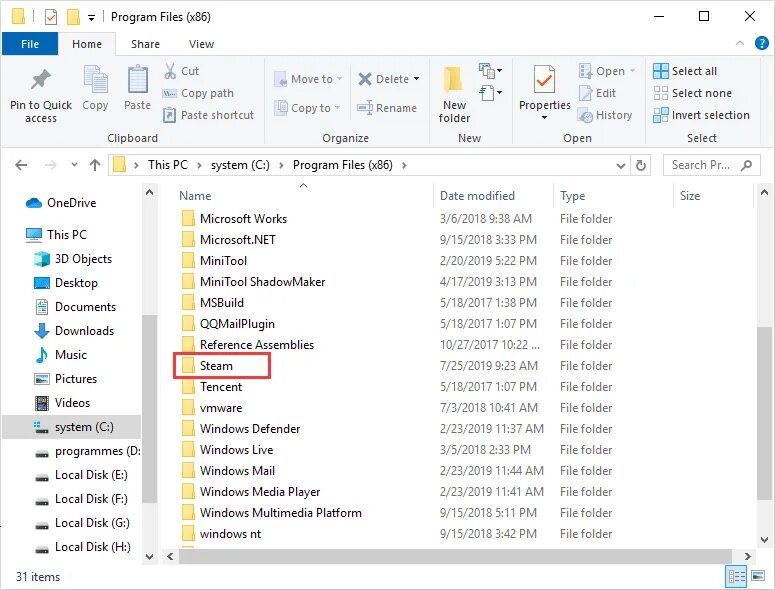Switch to the Share tab
This screenshot has height=590, width=775.
(x=145, y=44)
